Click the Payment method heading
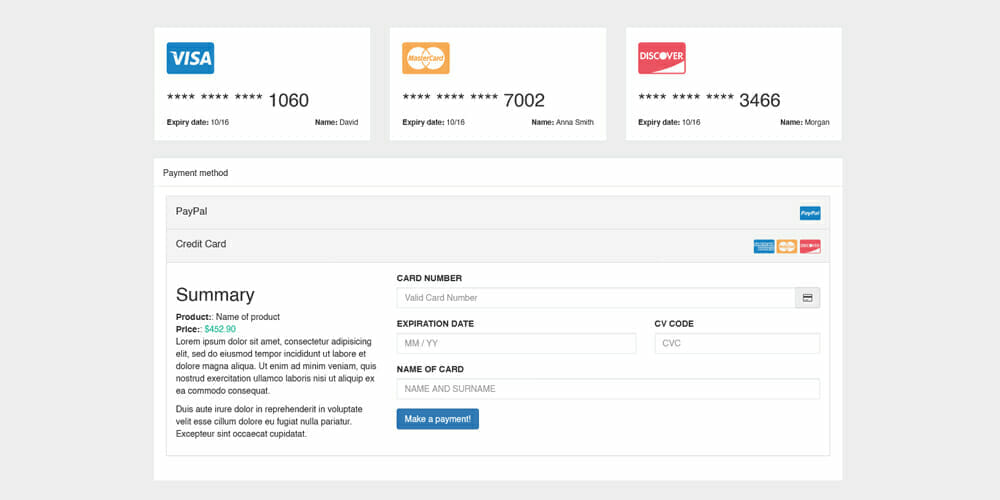Image resolution: width=1000 pixels, height=500 pixels. pyautogui.click(x=196, y=173)
